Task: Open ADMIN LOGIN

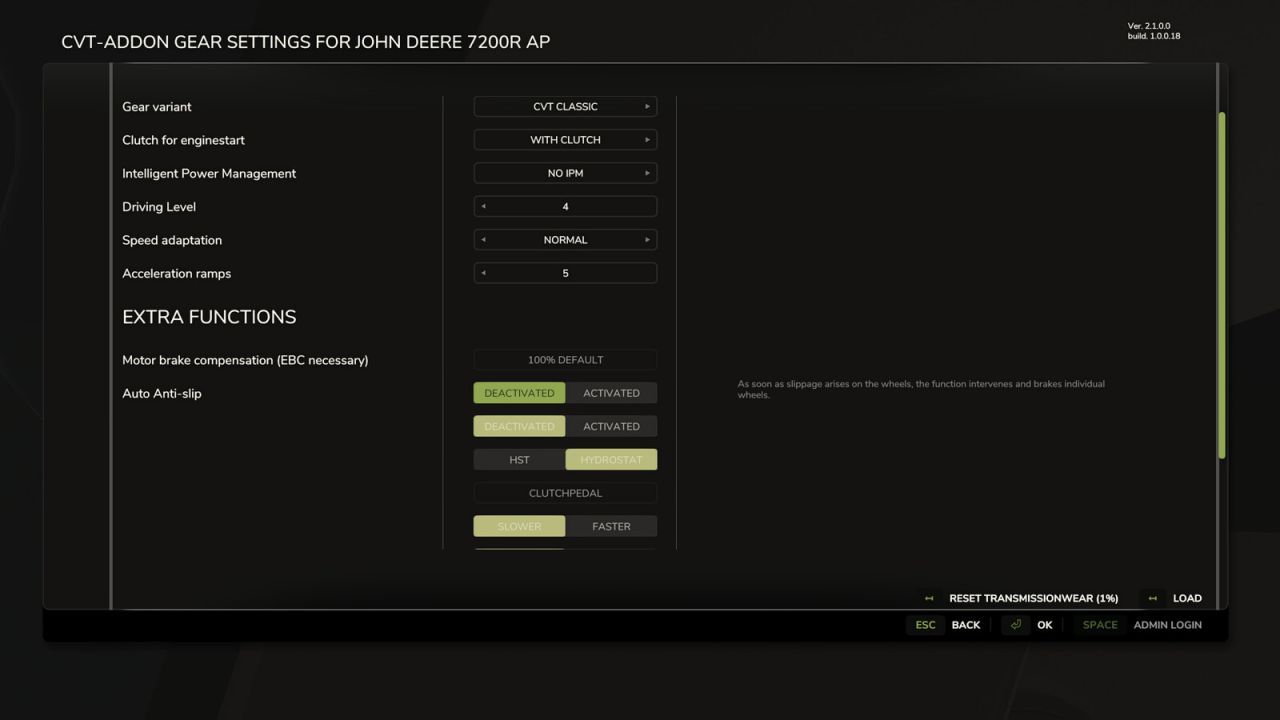Action: point(1167,624)
